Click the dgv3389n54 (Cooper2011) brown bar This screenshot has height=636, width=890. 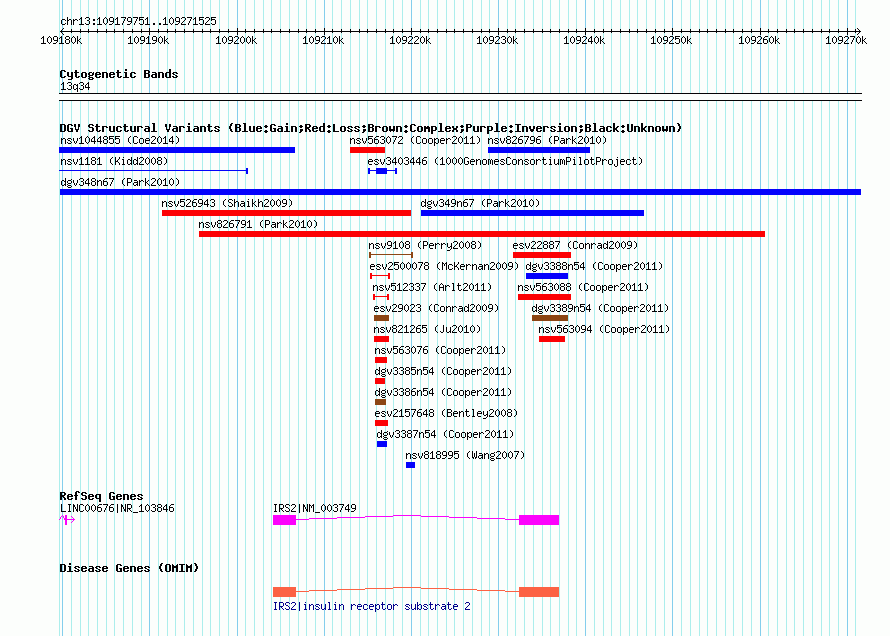pyautogui.click(x=549, y=318)
